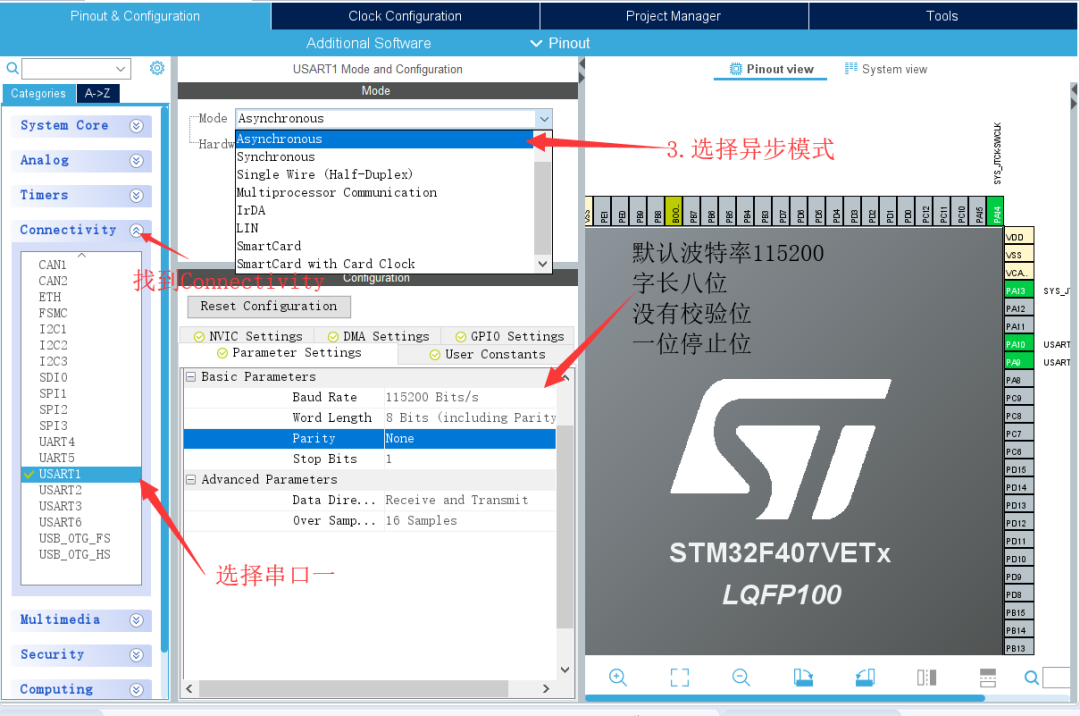1080x716 pixels.
Task: Select the Pinout & Configuration tab
Action: (x=135, y=16)
